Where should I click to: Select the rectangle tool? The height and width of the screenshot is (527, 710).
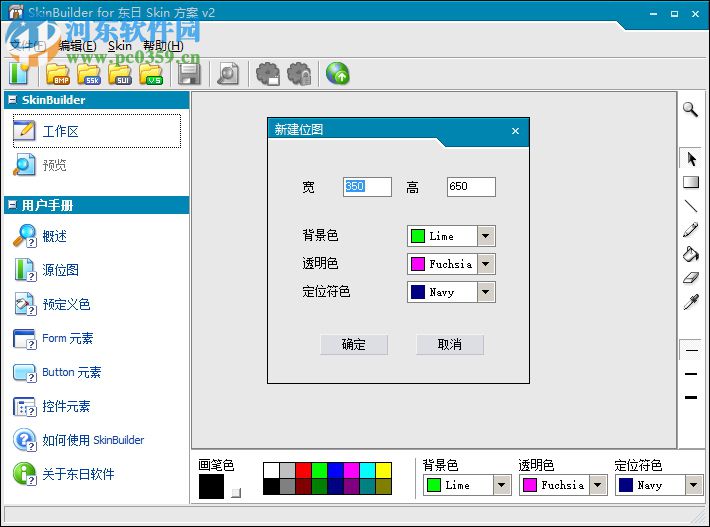click(691, 182)
